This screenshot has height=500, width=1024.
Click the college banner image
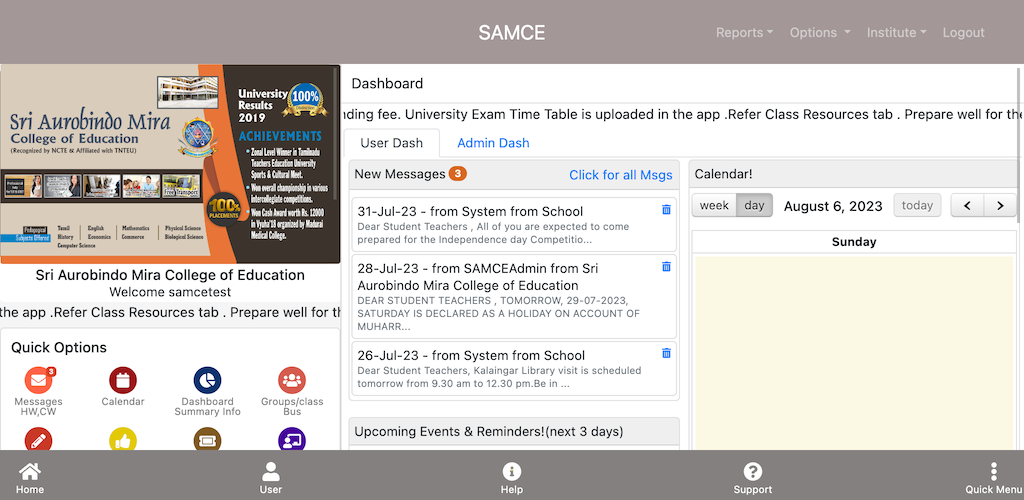tap(170, 164)
